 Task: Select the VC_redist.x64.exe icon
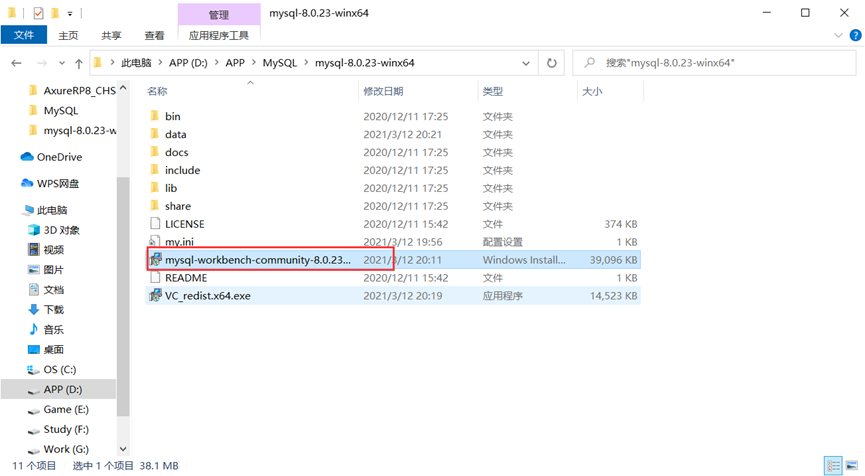156,295
